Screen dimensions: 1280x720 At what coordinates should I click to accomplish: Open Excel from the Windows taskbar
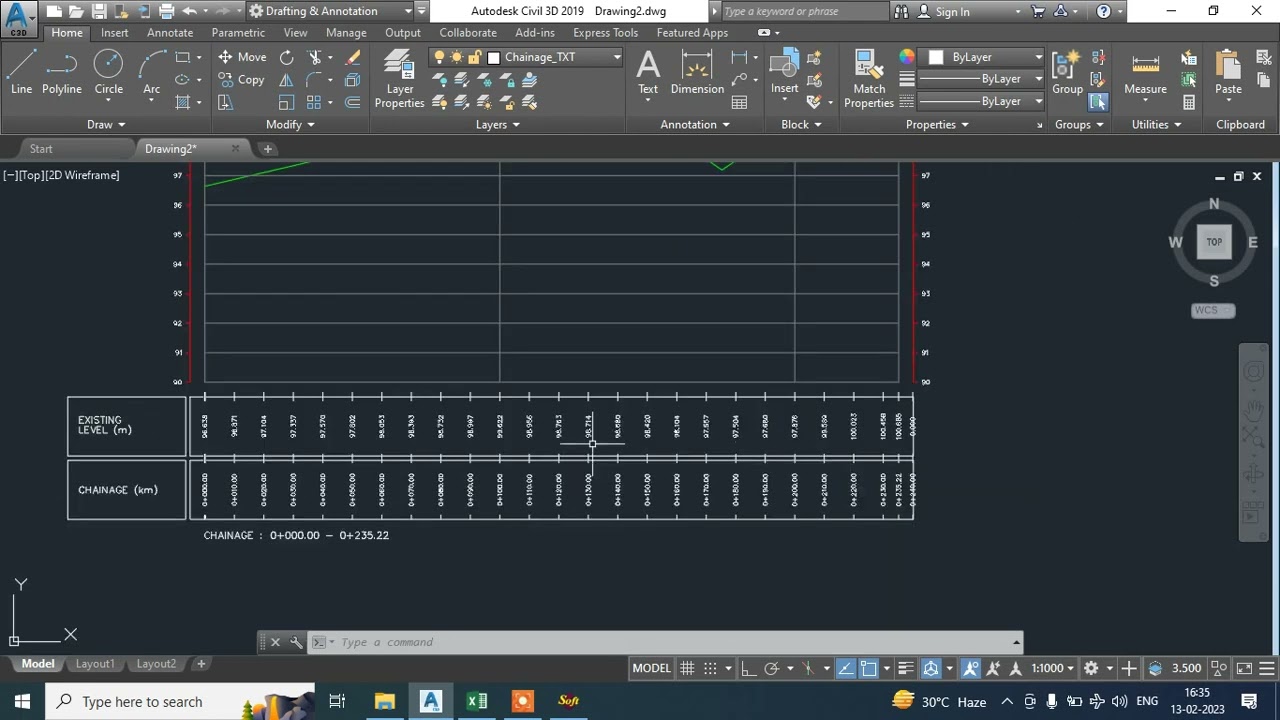click(x=477, y=701)
